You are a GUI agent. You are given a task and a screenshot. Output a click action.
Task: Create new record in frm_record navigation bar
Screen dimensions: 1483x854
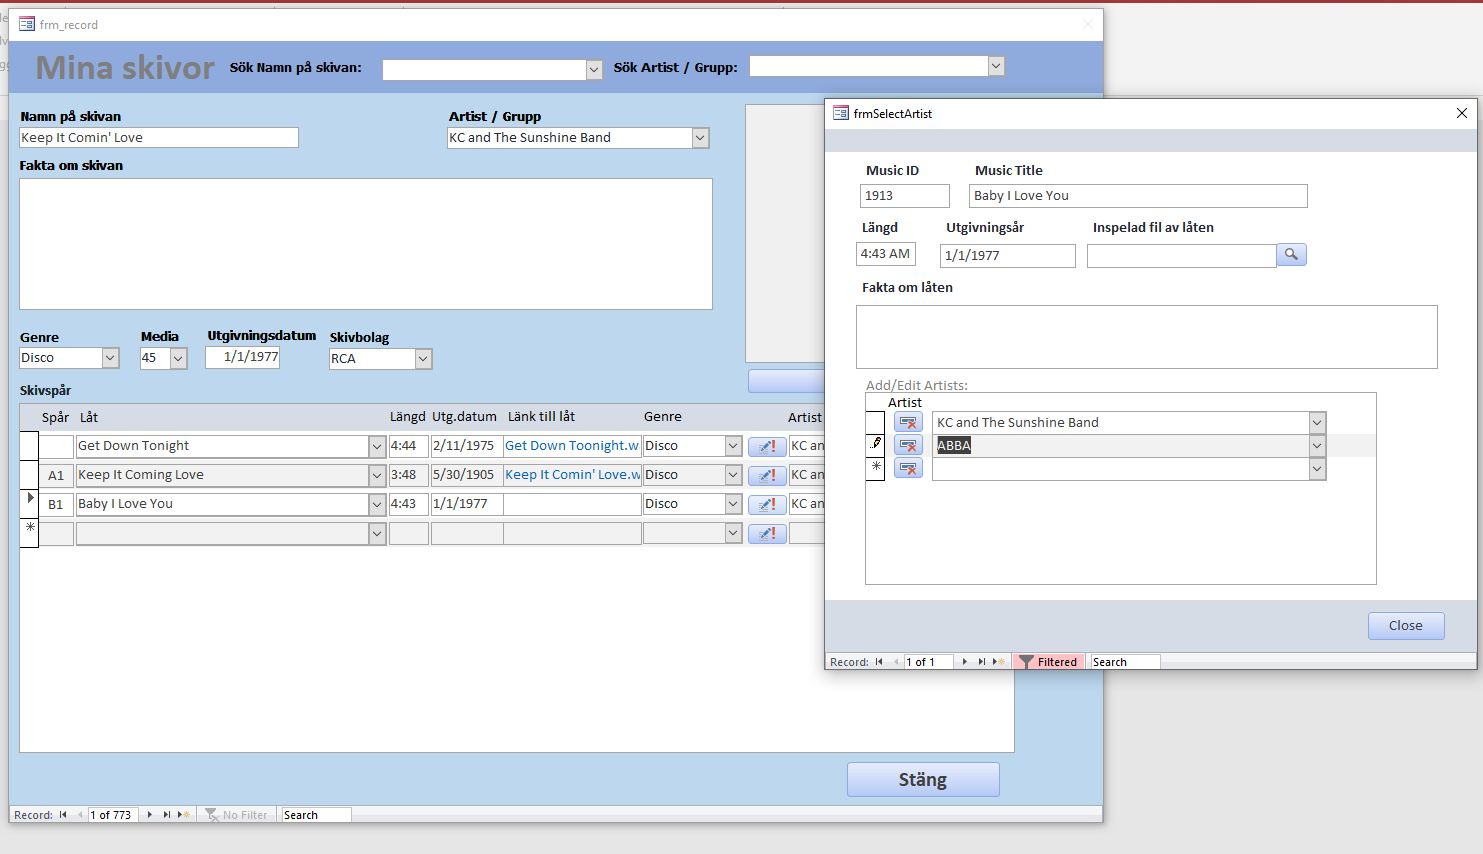coord(184,815)
